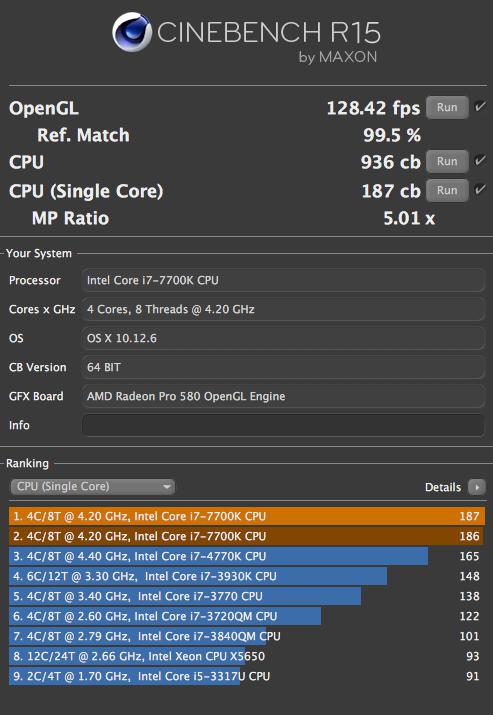Expand ranking Details panel
The image size is (493, 715).
455,487
